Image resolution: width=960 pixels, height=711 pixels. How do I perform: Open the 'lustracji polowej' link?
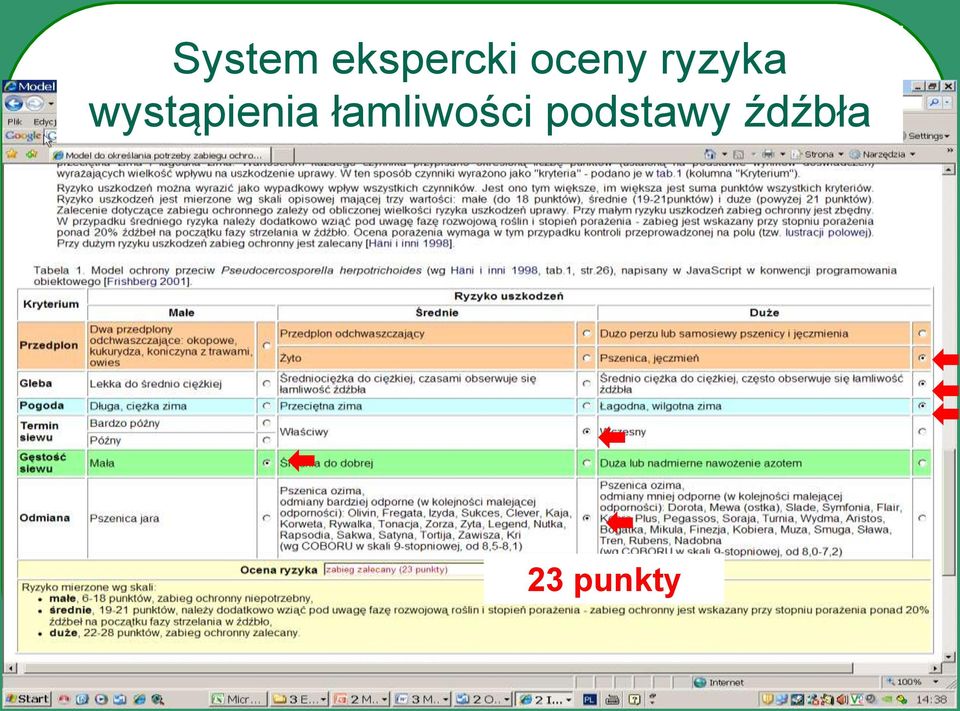pos(827,232)
